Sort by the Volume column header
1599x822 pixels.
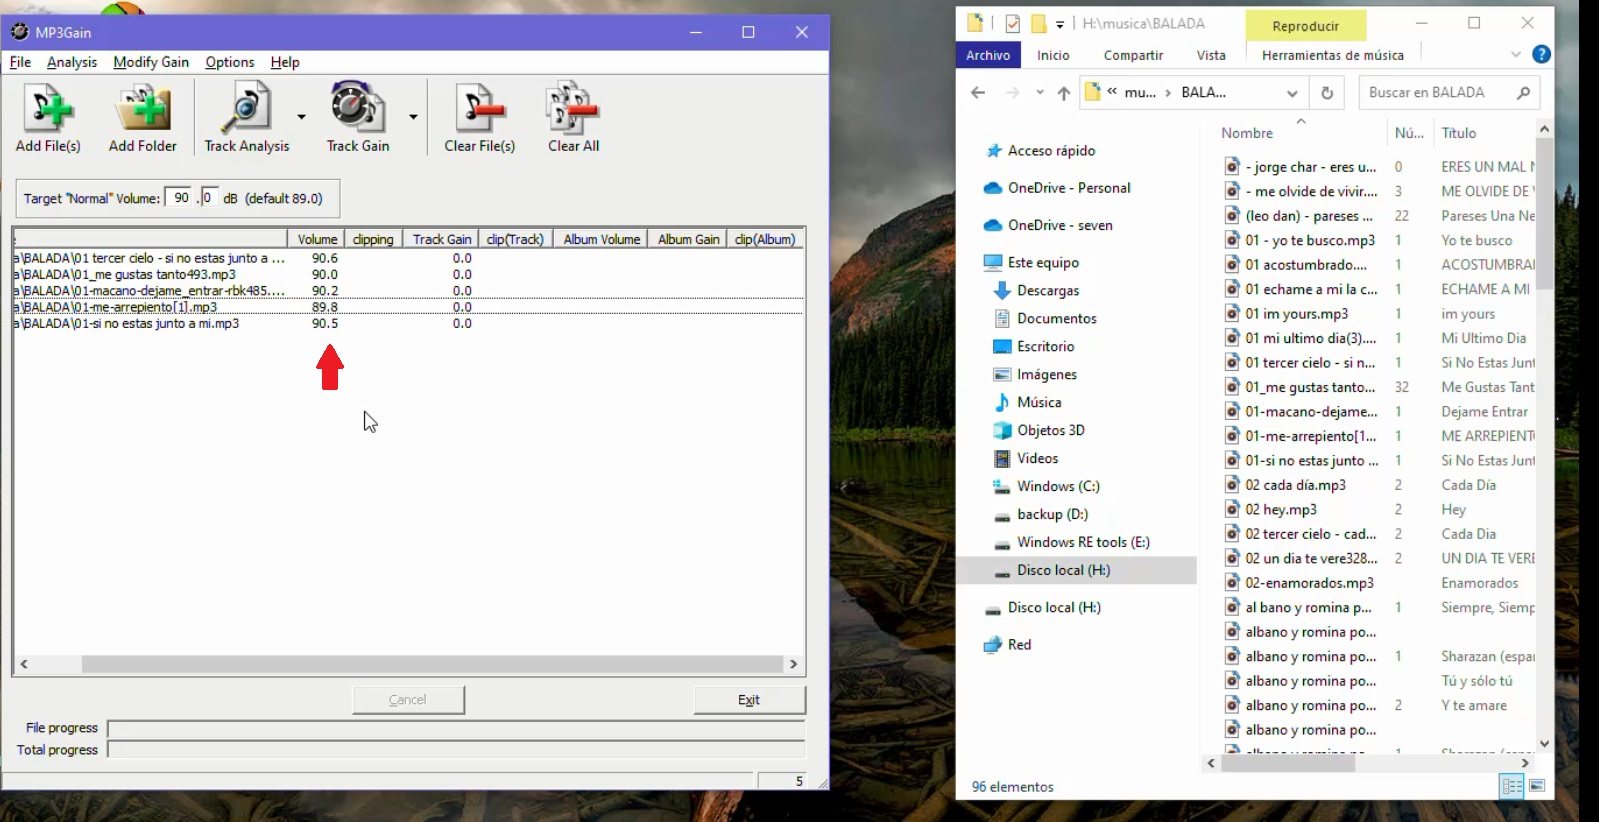[317, 239]
